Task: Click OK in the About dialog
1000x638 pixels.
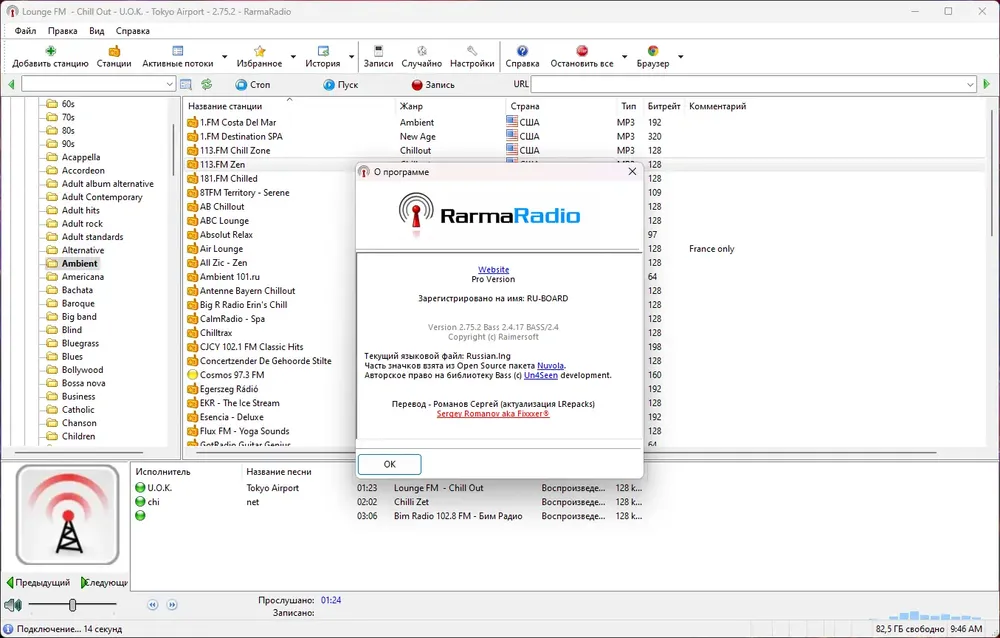Action: (390, 464)
